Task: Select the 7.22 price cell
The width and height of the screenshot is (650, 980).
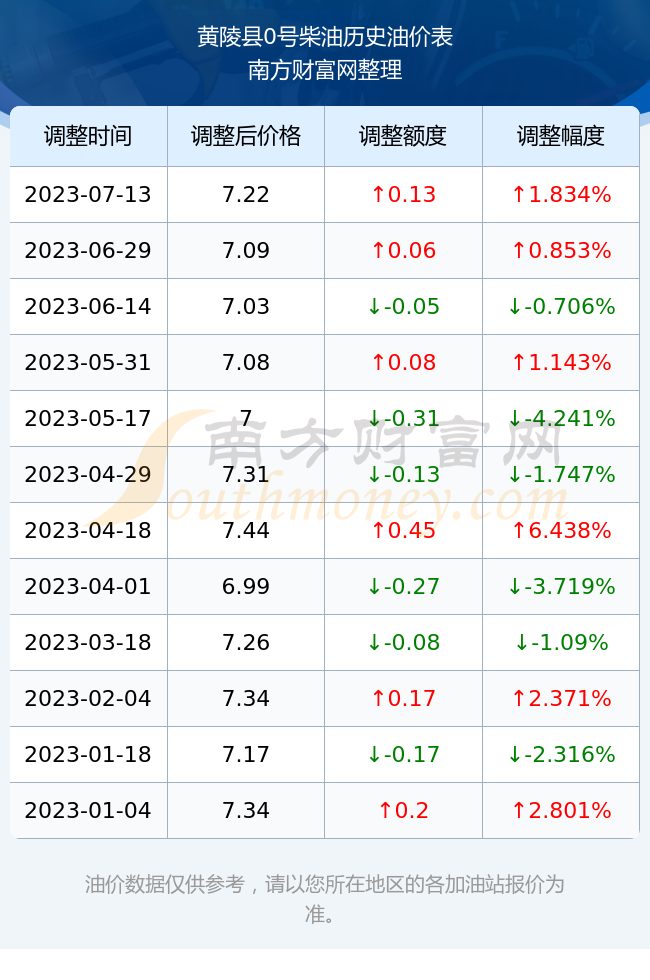Action: tap(246, 194)
